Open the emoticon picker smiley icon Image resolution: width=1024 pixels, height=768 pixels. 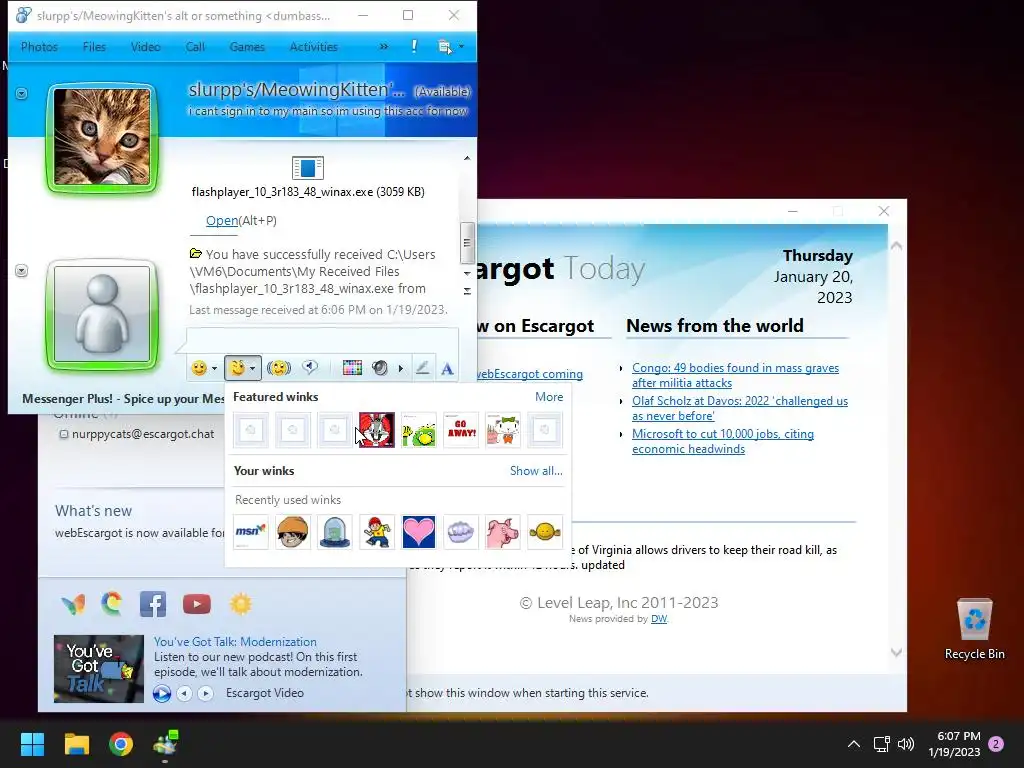pyautogui.click(x=199, y=368)
